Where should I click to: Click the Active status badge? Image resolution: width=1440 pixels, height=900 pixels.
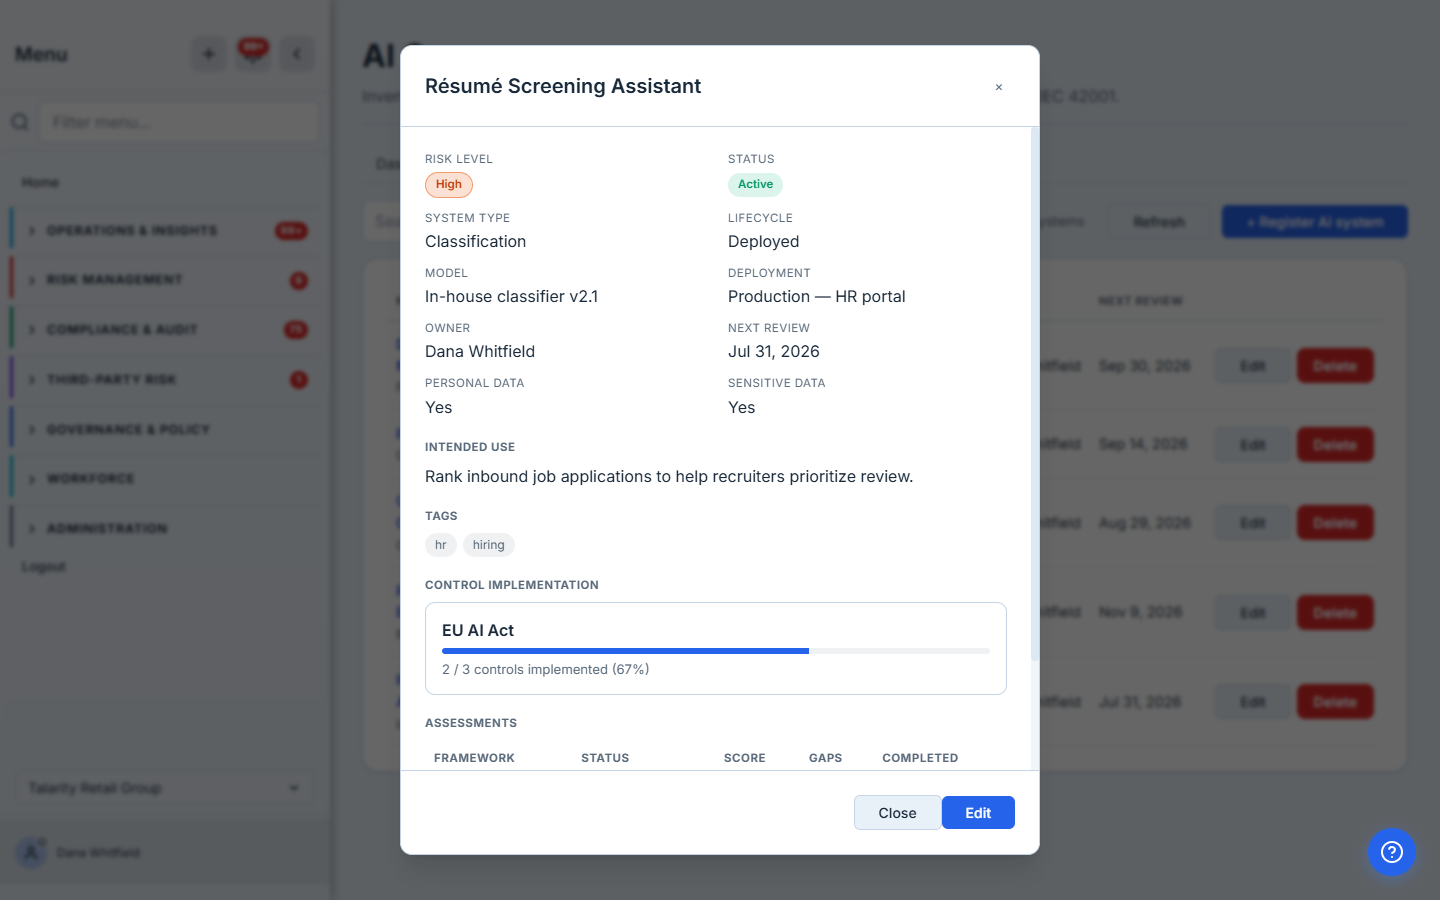[x=755, y=184]
